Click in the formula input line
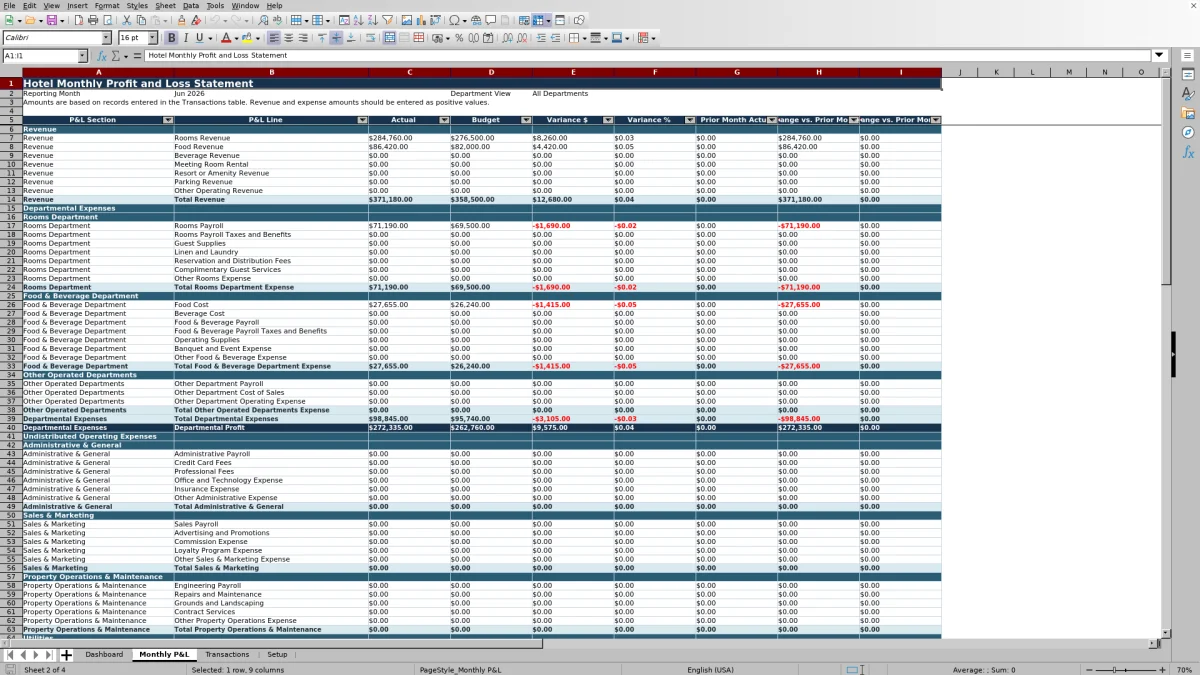The height and width of the screenshot is (675, 1200). tap(647, 56)
